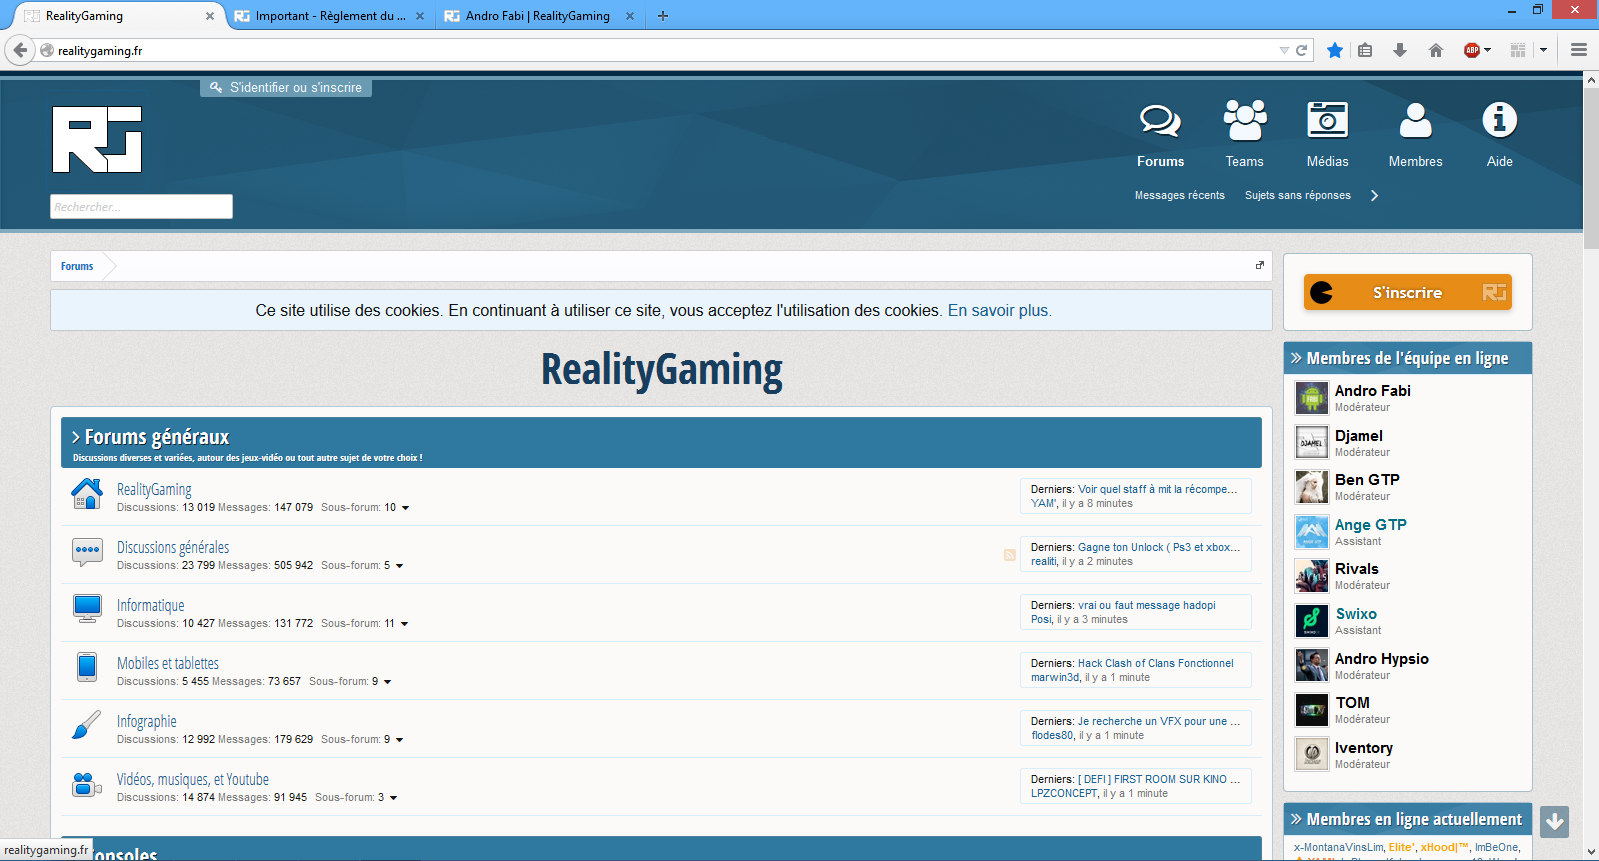Reload the page with the refresh icon
1599x861 pixels.
(x=1301, y=50)
